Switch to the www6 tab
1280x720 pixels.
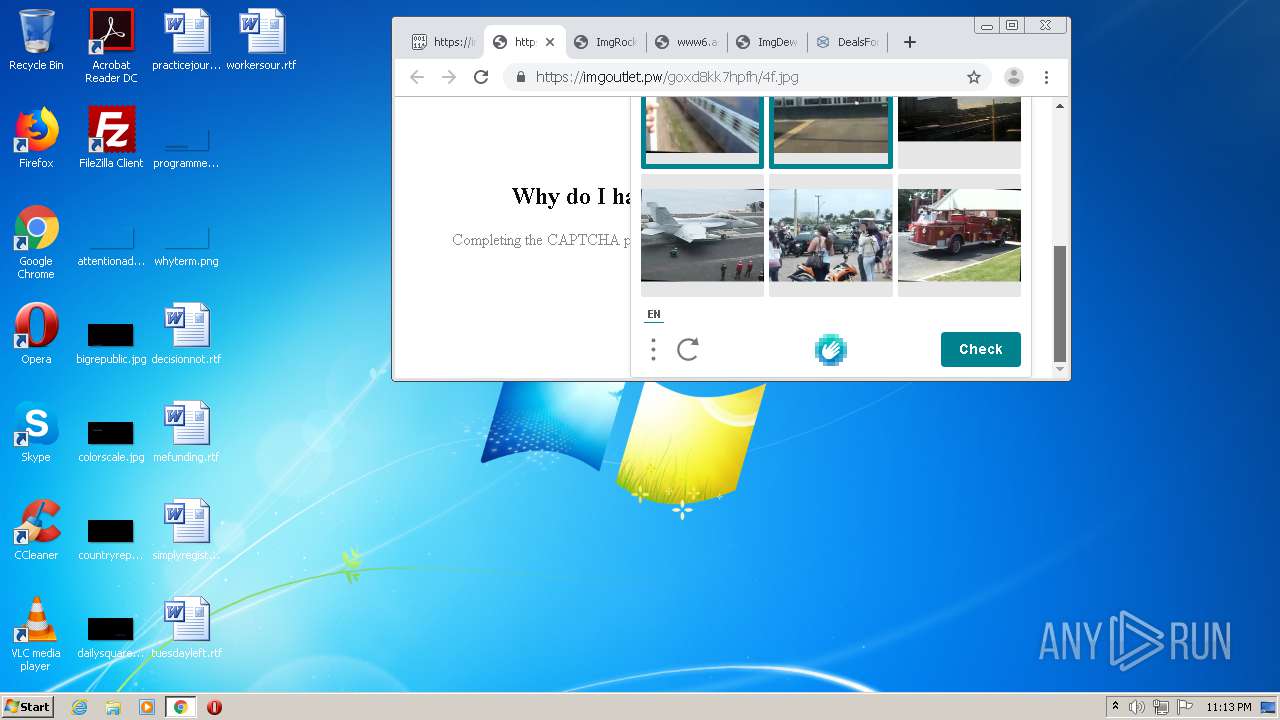click(x=687, y=42)
